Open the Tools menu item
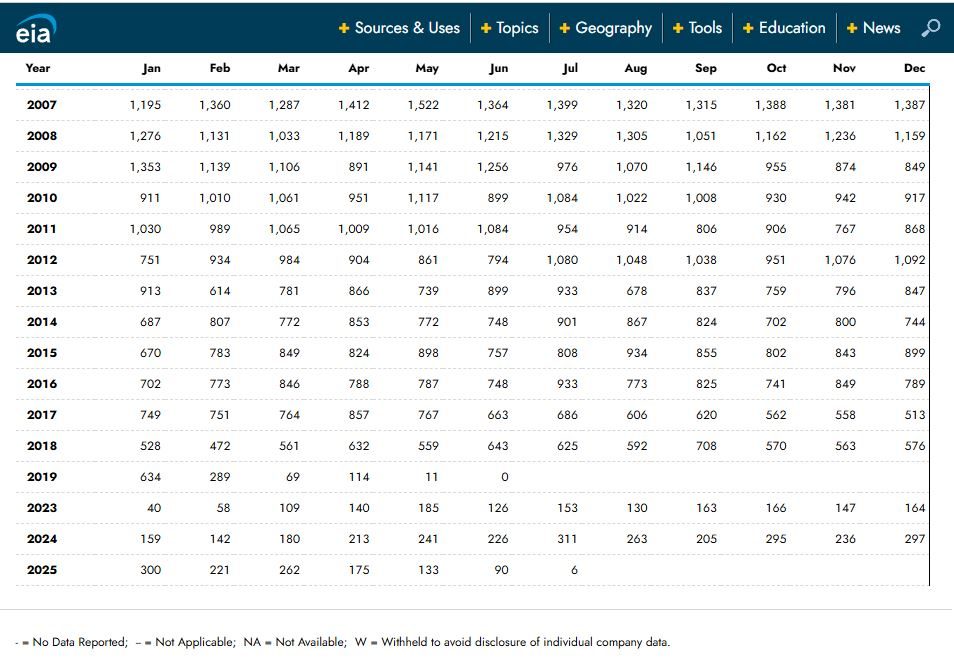The width and height of the screenshot is (954, 661). click(705, 28)
